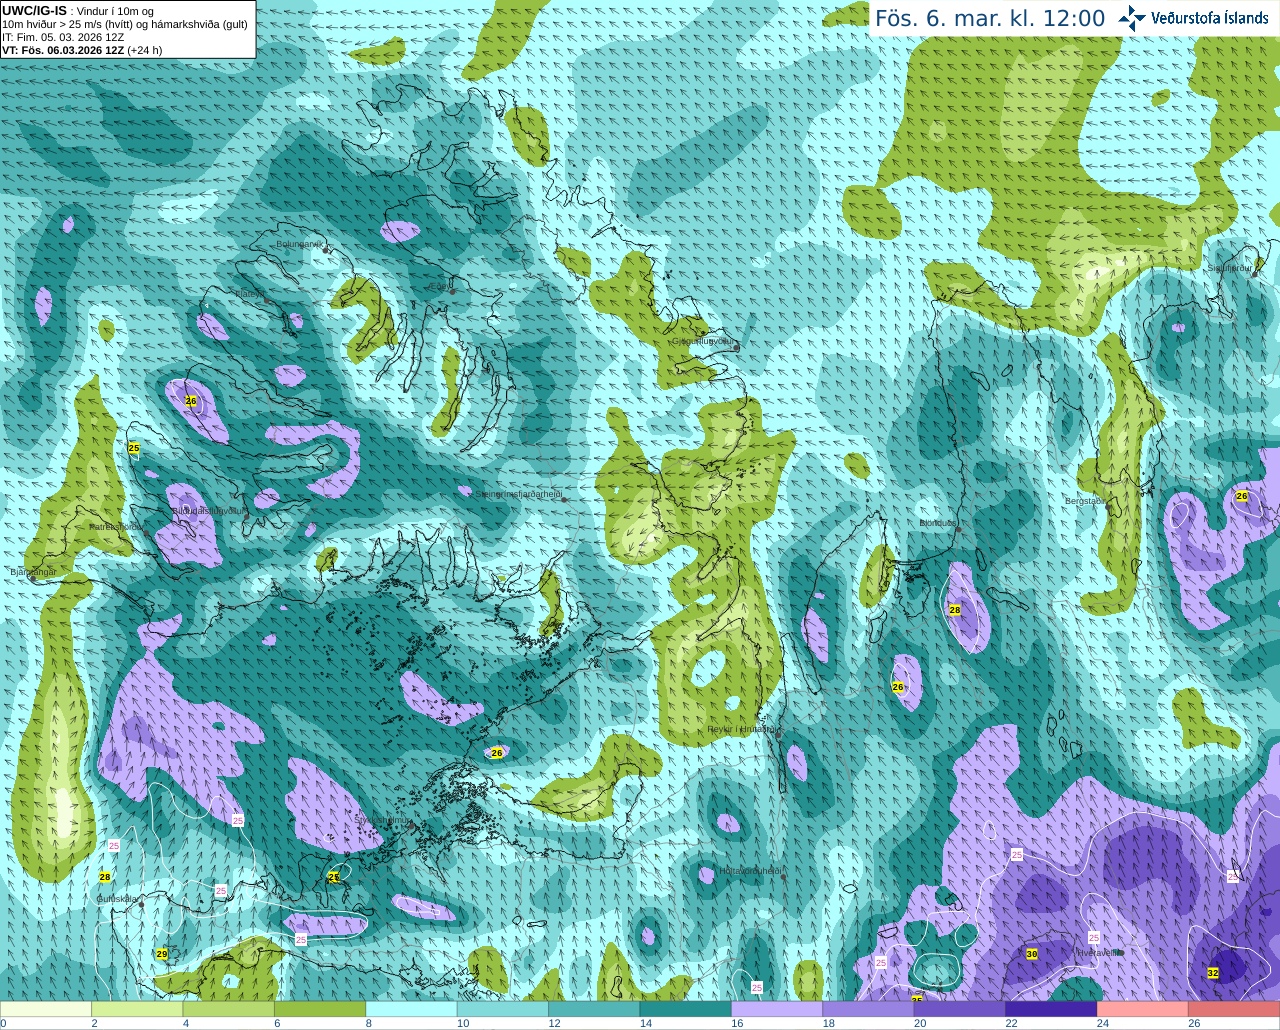Click the Siglufjörður station label

coord(1230,268)
